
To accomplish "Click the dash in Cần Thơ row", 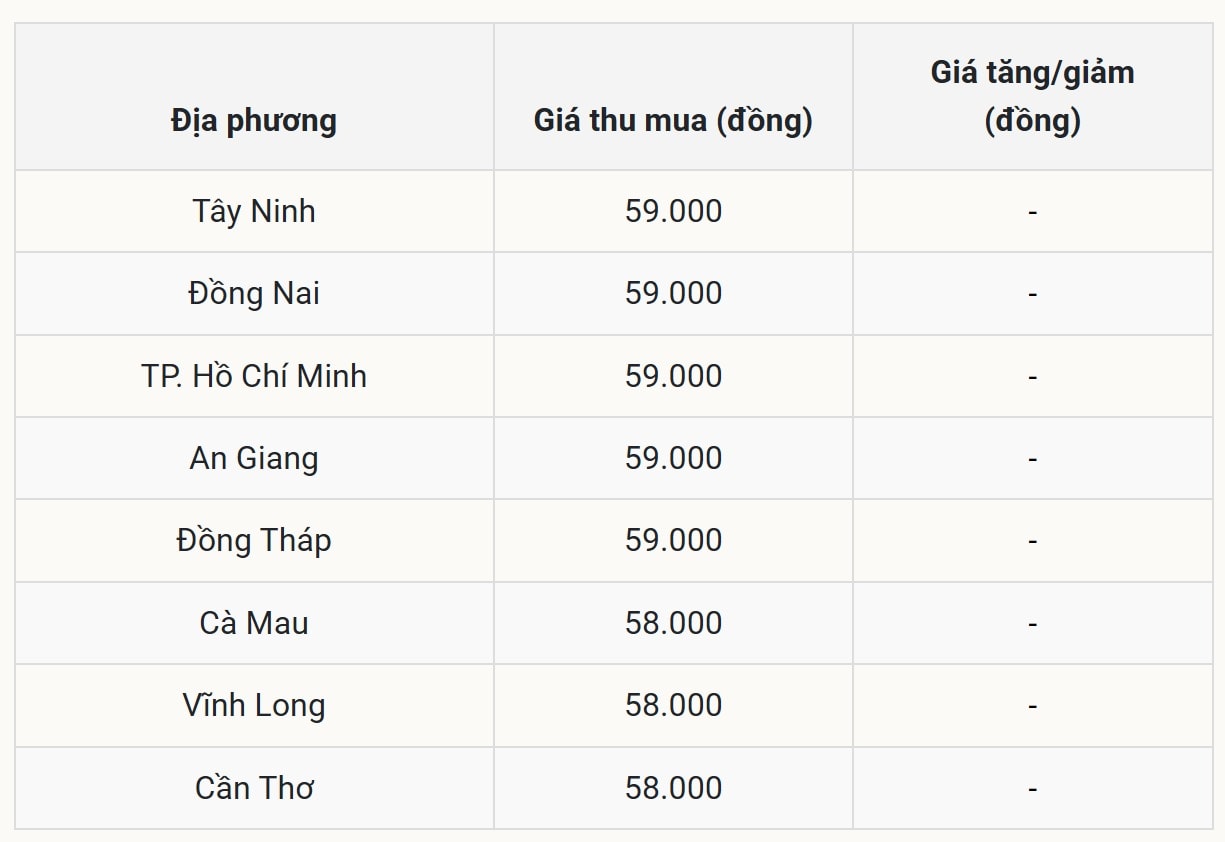I will [x=1032, y=789].
